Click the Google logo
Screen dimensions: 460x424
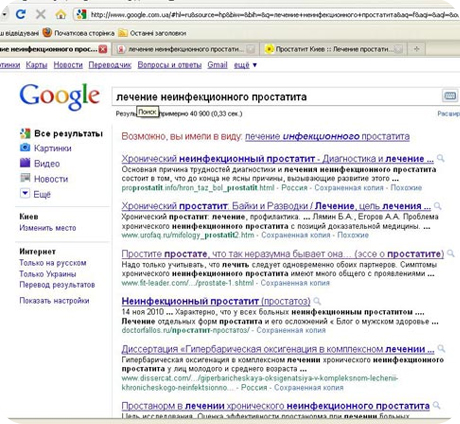60,96
